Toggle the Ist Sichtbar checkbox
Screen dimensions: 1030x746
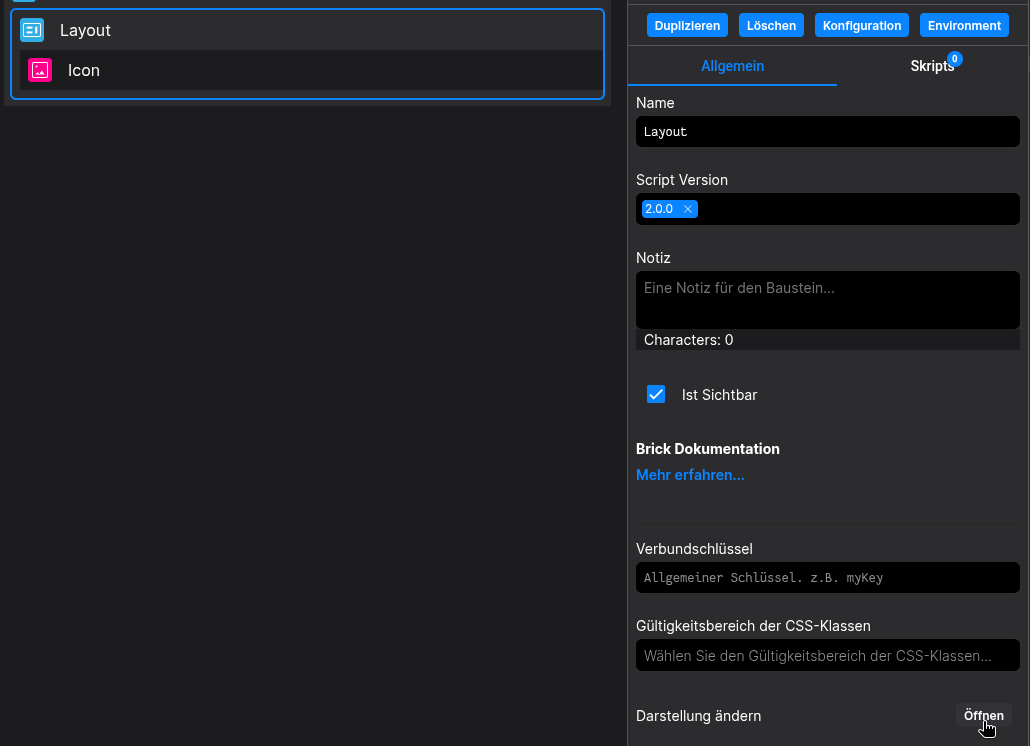click(x=656, y=394)
